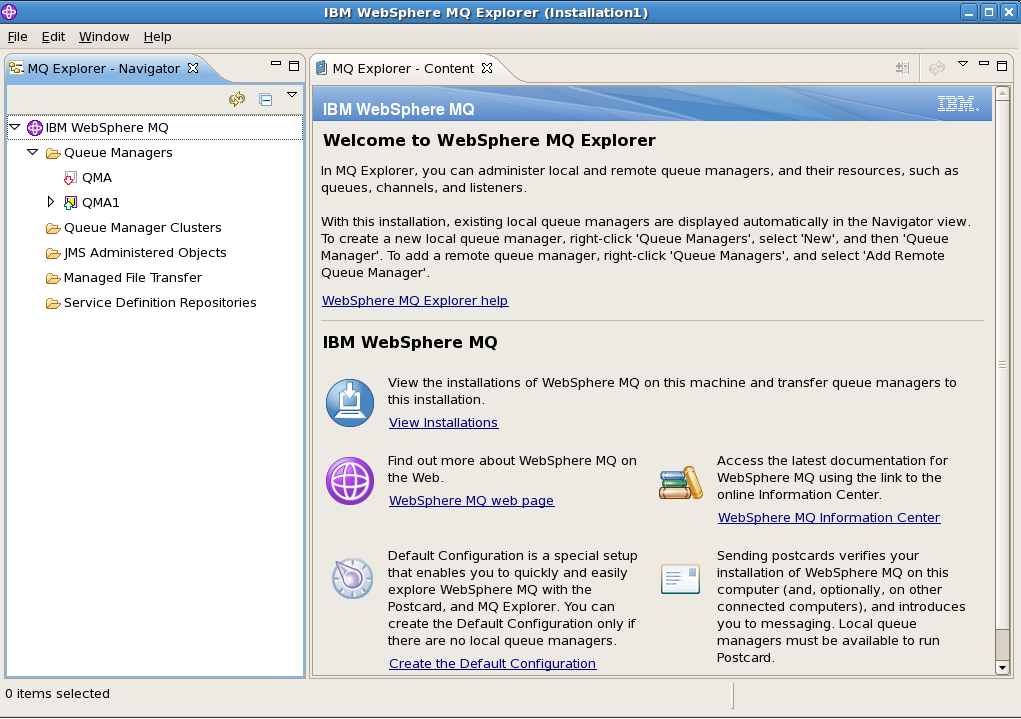Click the View Installations install icon
Viewport: 1021px width, 719px height.
point(349,402)
